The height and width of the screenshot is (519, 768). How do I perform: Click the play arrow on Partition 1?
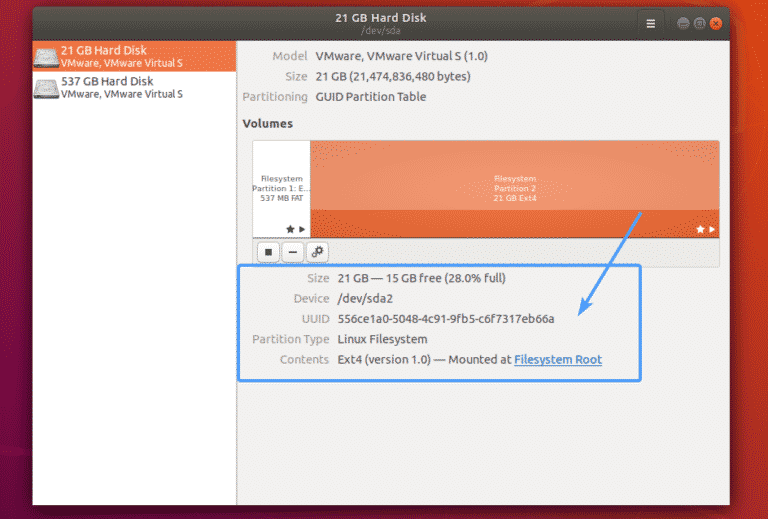click(x=302, y=229)
